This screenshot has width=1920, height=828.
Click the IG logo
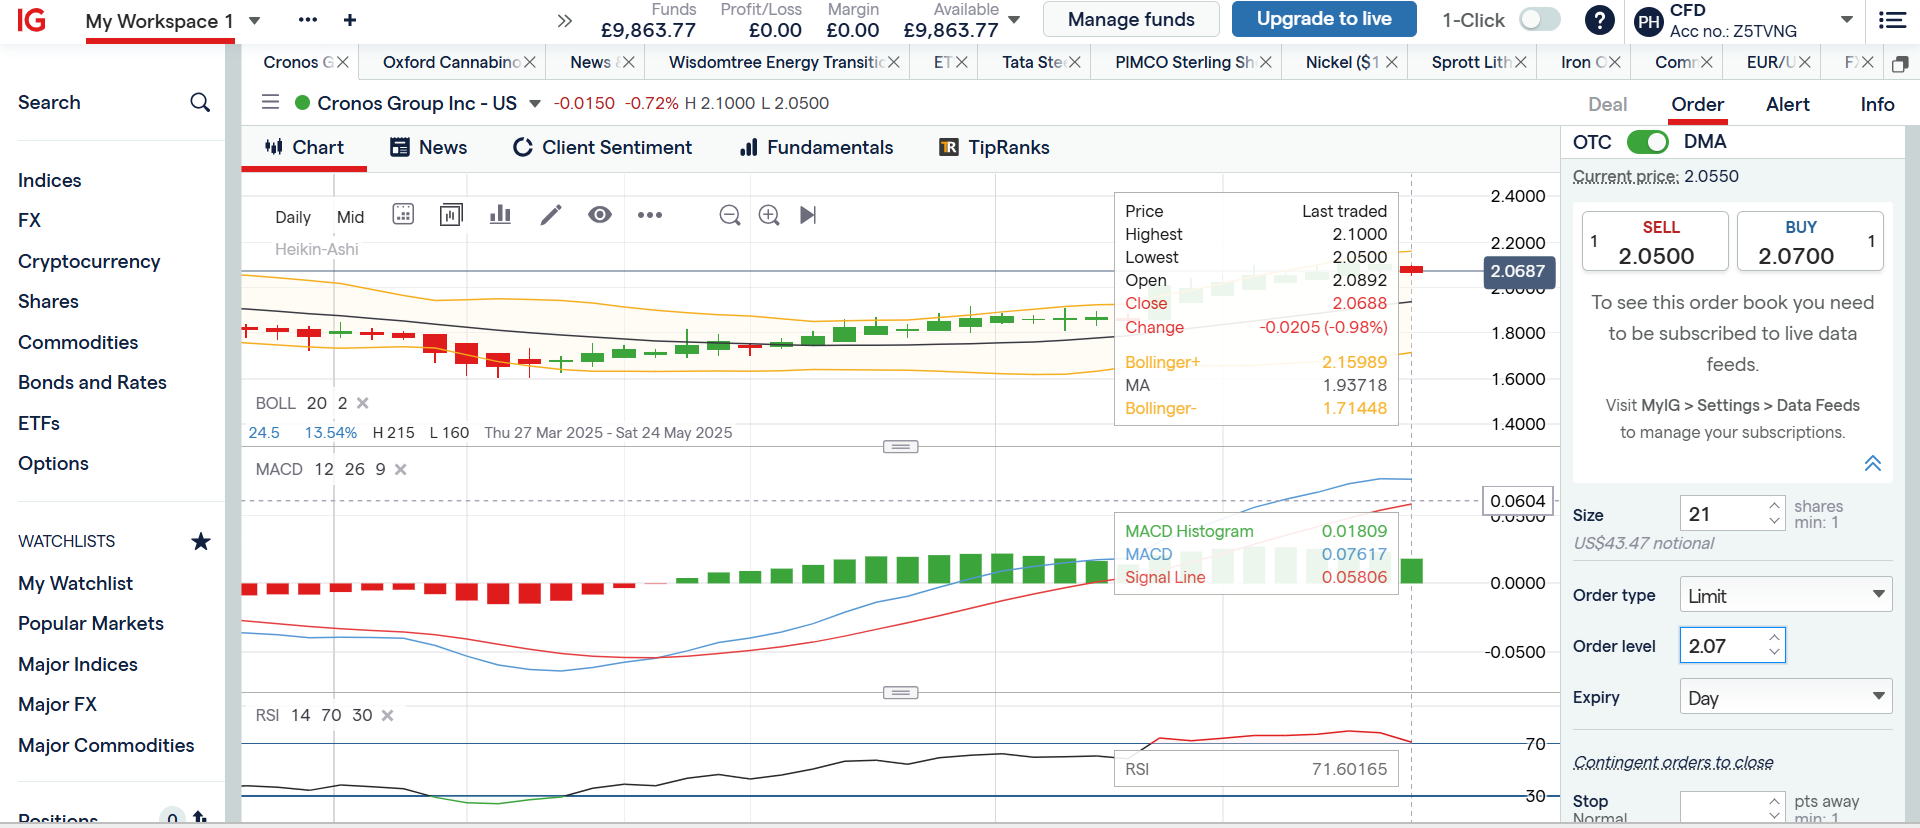32,20
